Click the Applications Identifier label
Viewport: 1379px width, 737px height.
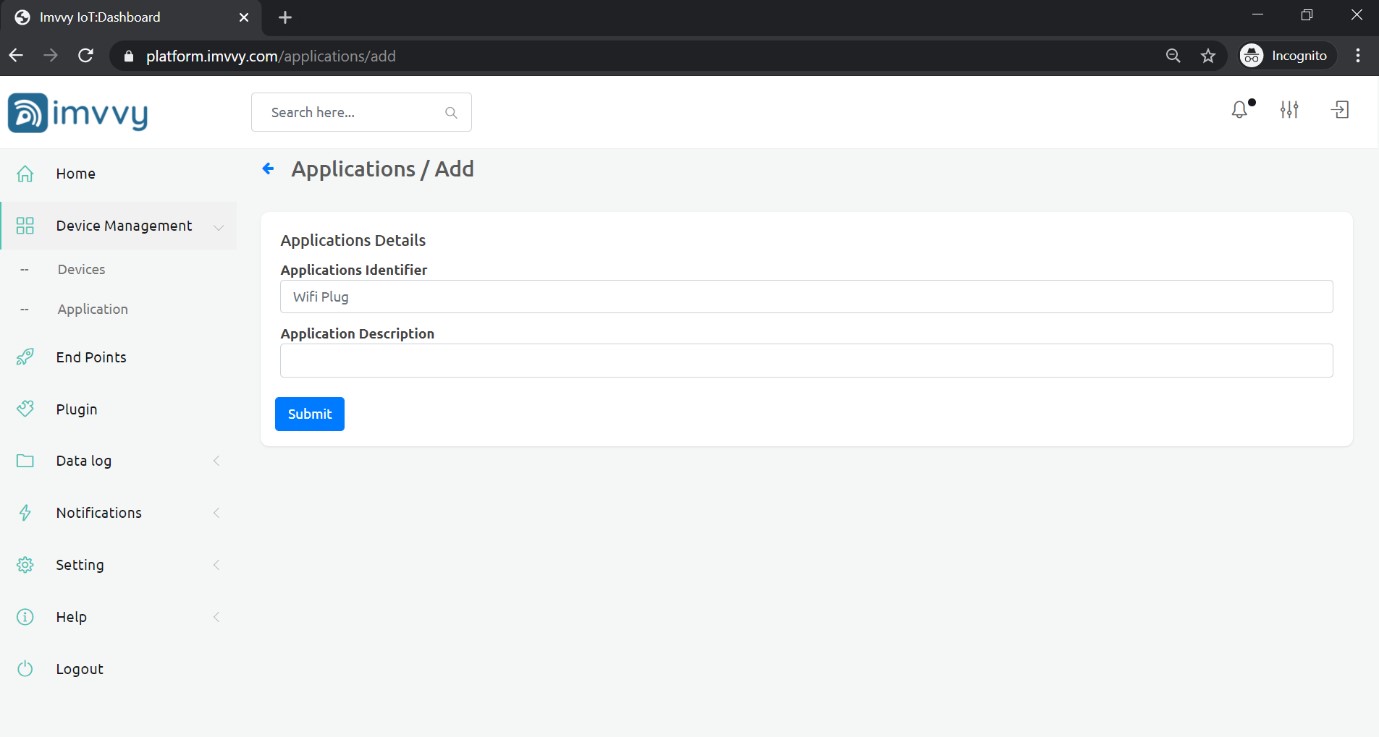pos(354,270)
